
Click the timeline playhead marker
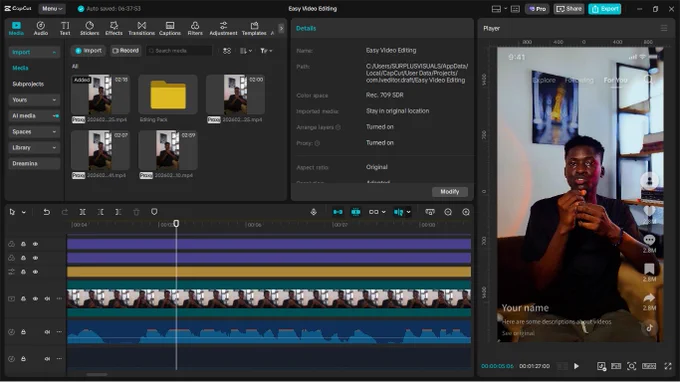click(176, 224)
